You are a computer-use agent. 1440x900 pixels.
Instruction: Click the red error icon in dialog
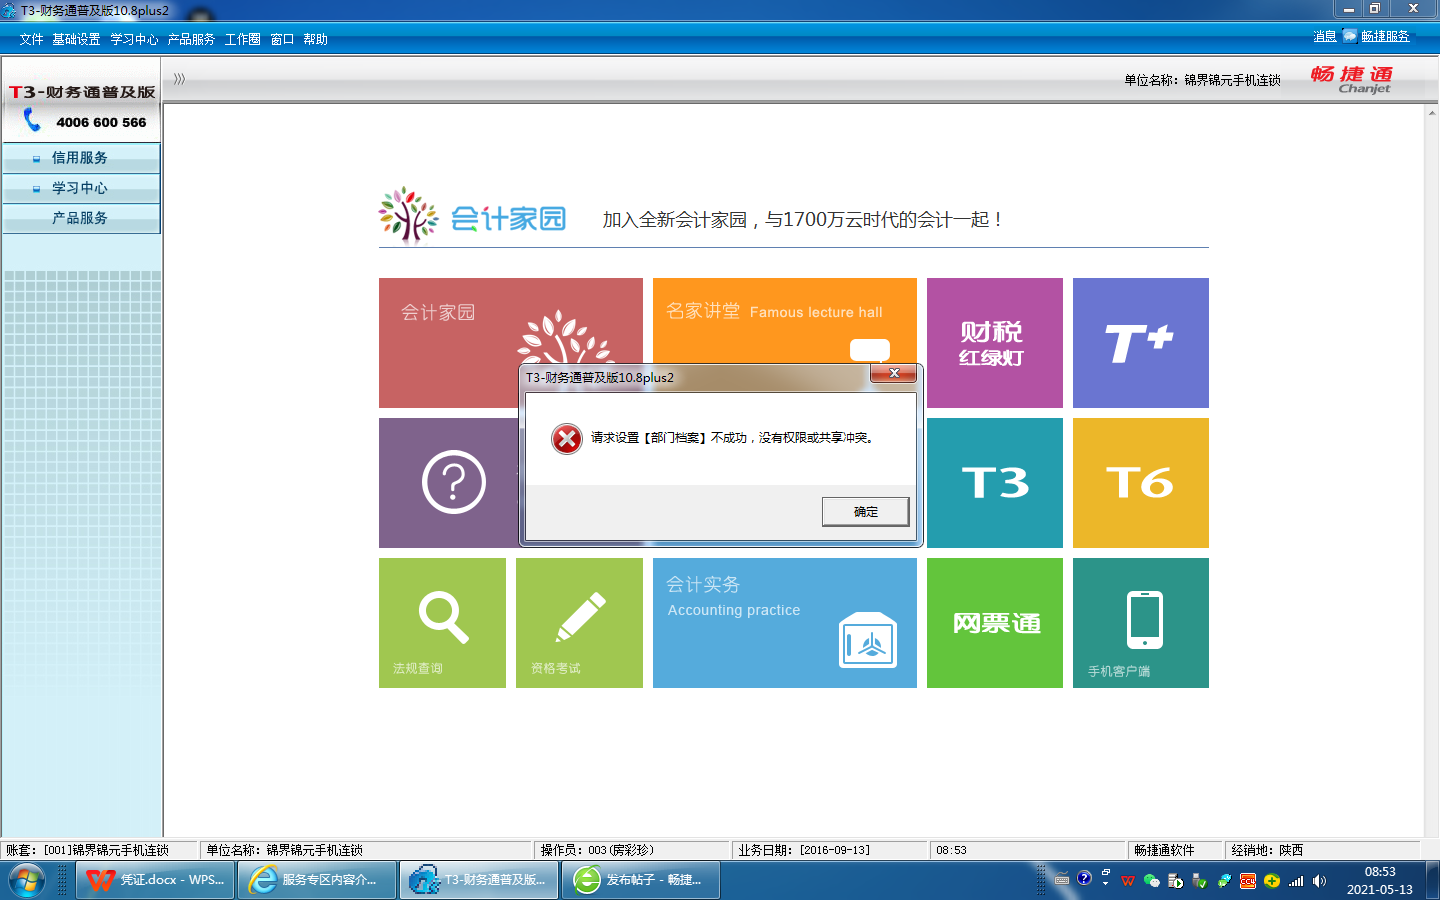click(x=567, y=438)
